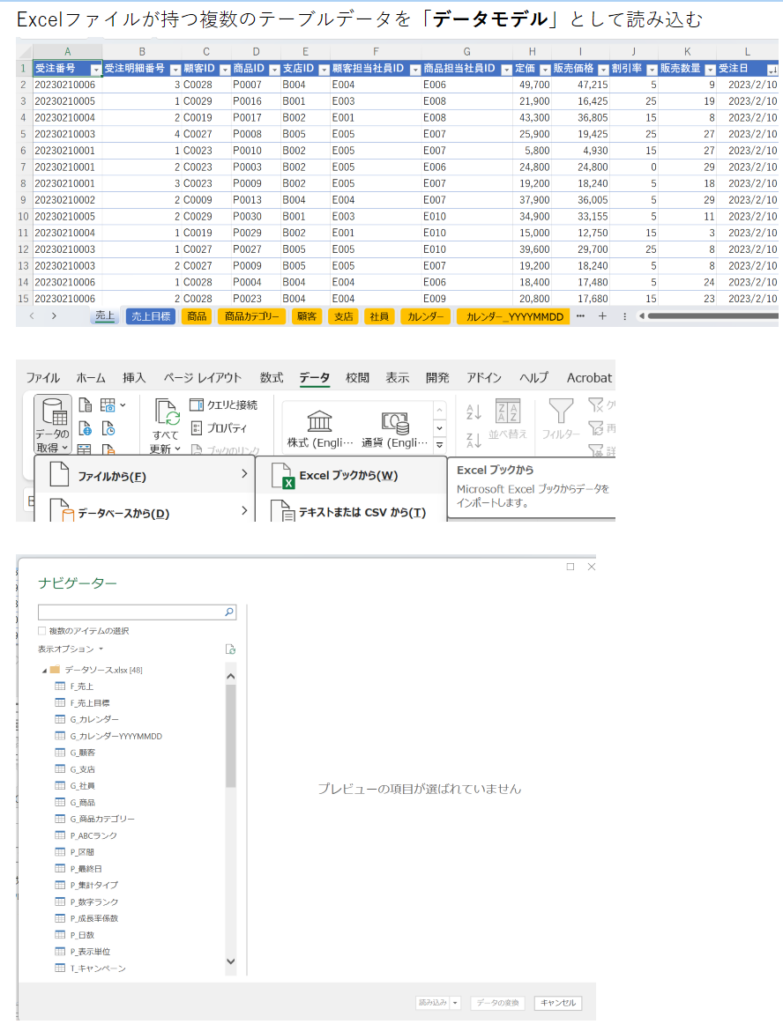The height and width of the screenshot is (1024, 783).
Task: Select the F_売上 table in Navigator
Action: 81,686
